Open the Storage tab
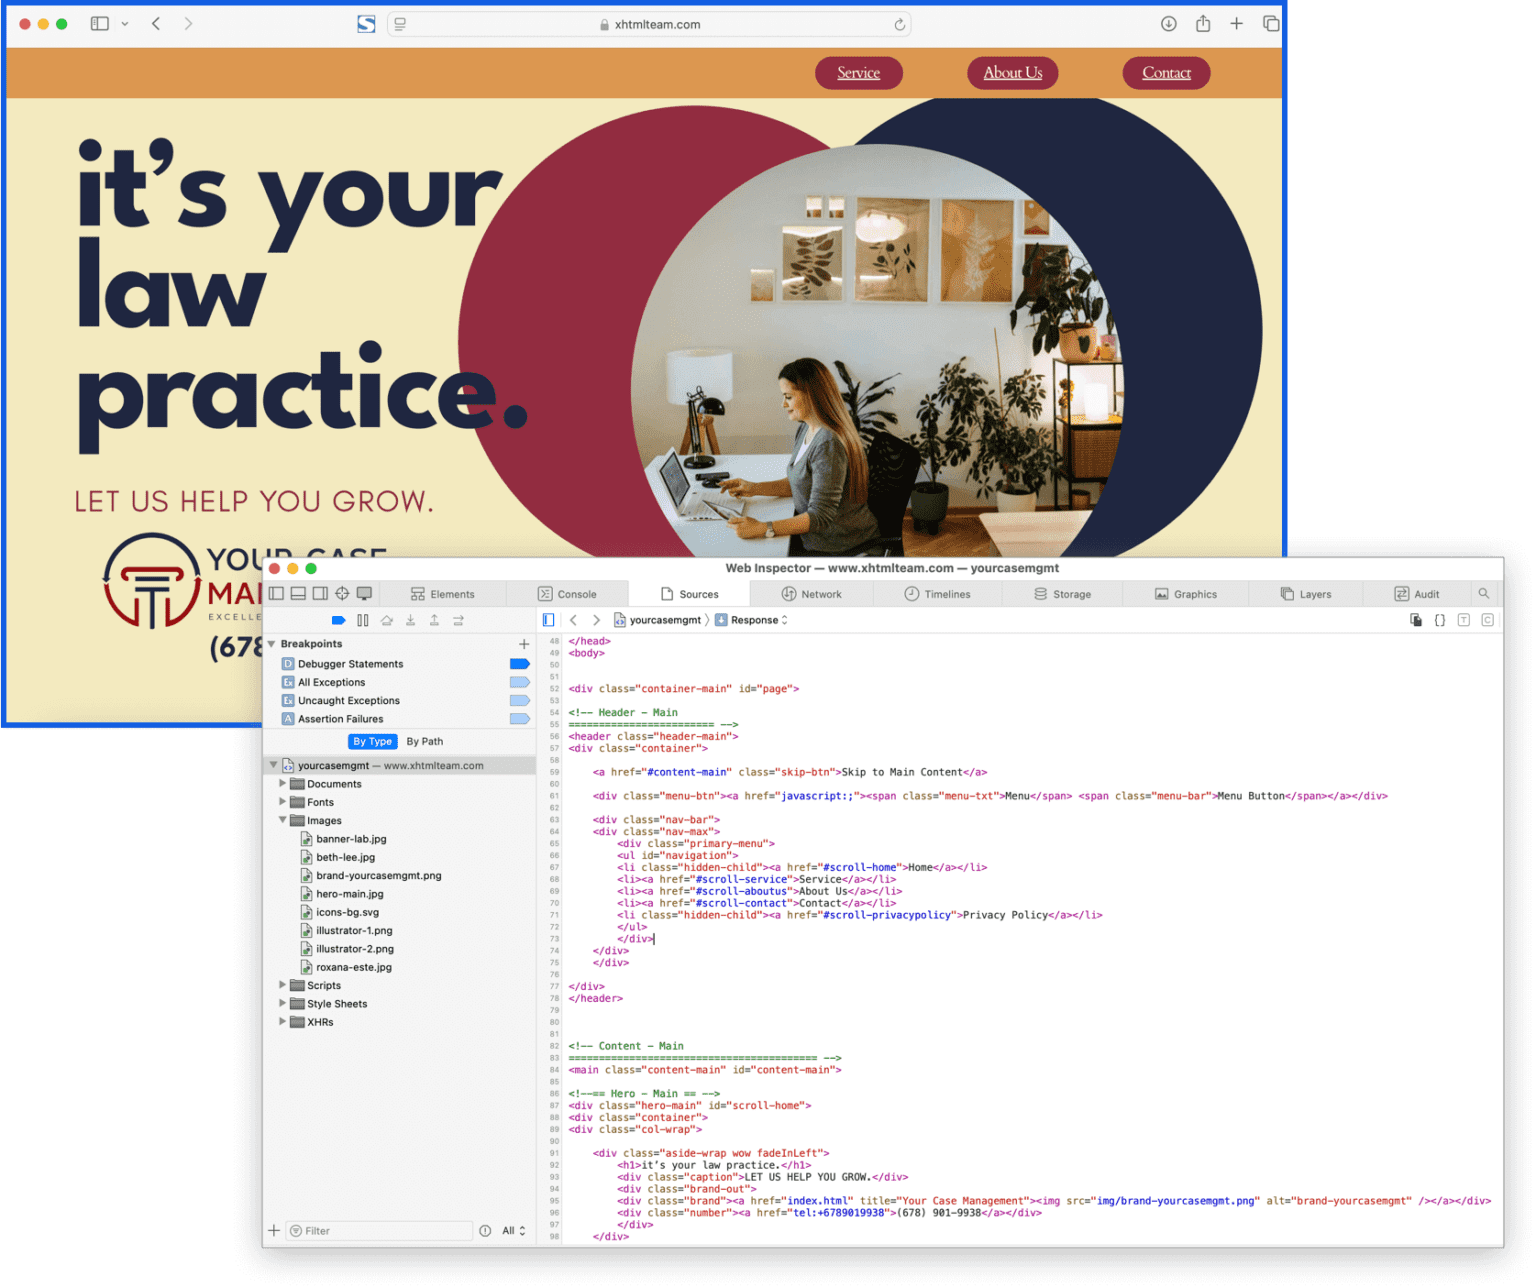Viewport: 1536px width, 1287px height. click(x=1063, y=593)
